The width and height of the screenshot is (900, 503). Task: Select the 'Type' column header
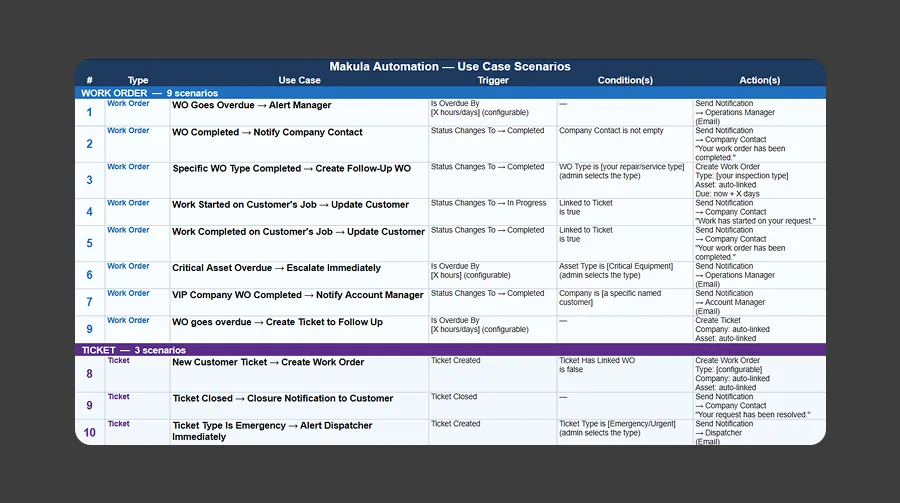tap(138, 80)
